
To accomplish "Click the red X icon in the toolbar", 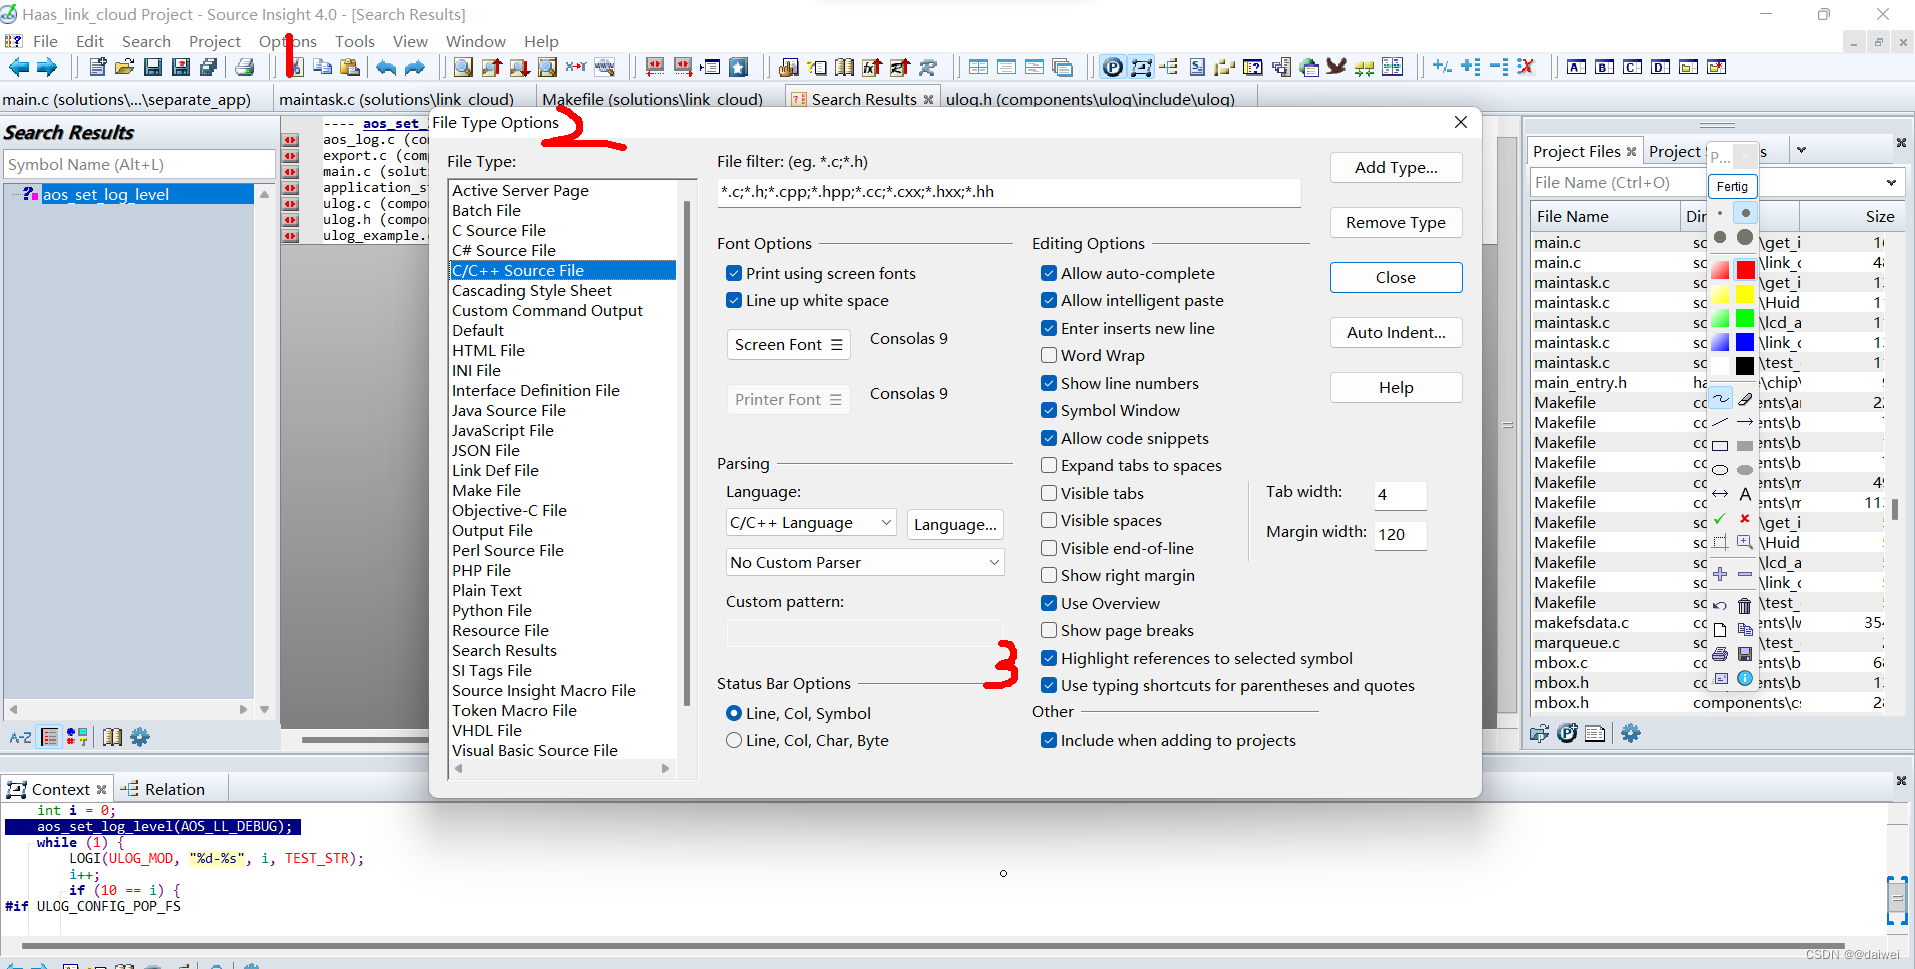I will (1526, 67).
